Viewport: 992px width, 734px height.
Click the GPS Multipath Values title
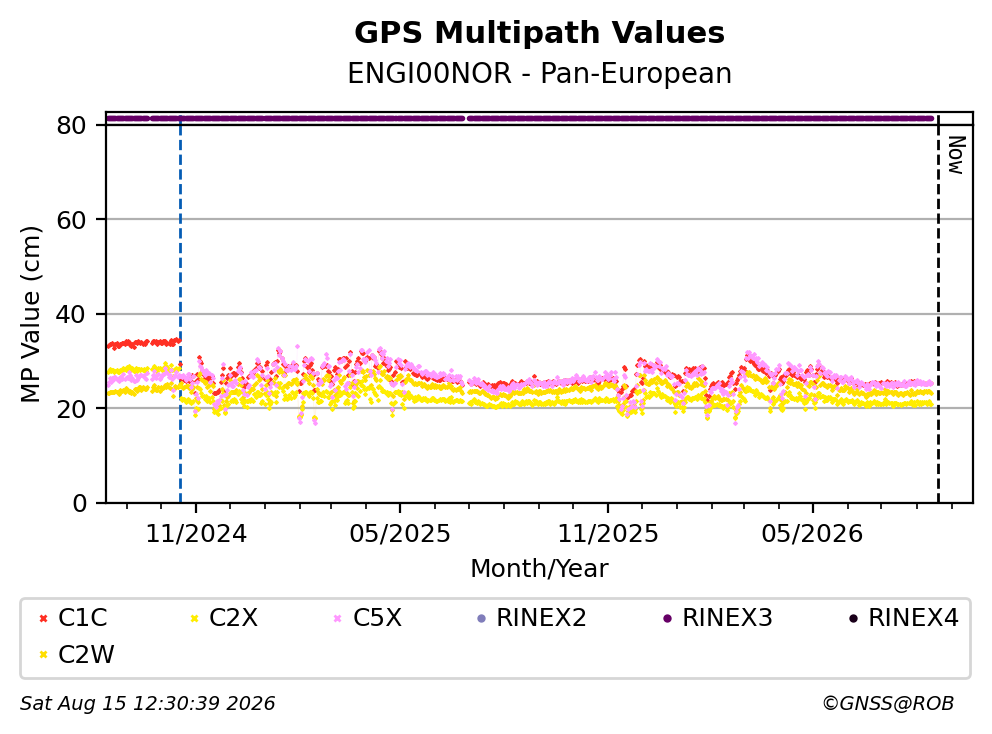click(540, 32)
